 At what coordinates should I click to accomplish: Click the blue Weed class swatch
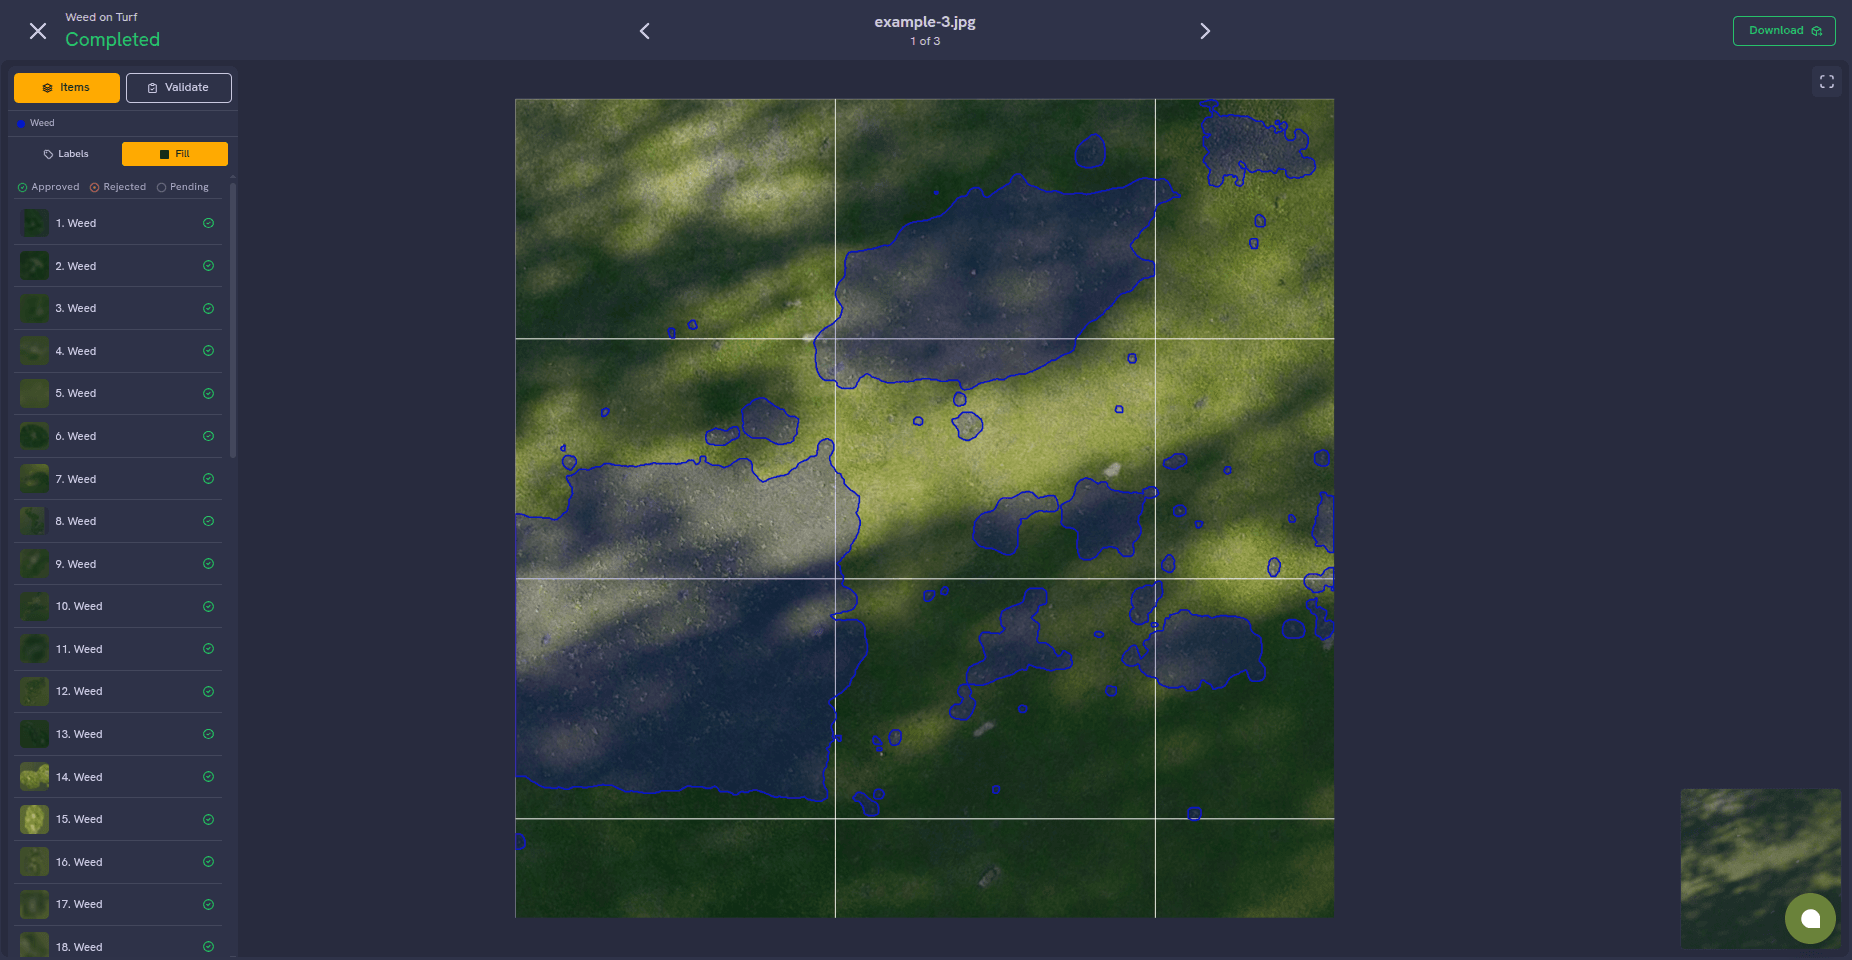[21, 124]
